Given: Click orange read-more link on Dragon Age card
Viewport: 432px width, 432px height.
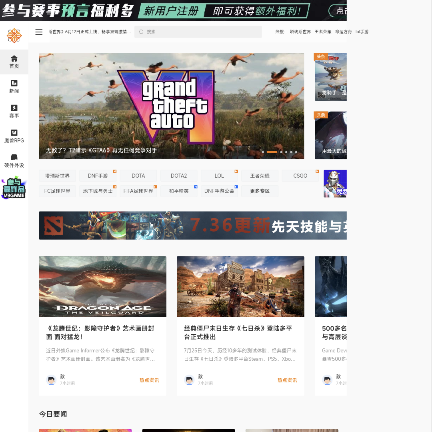Looking at the screenshot, I should pos(149,380).
